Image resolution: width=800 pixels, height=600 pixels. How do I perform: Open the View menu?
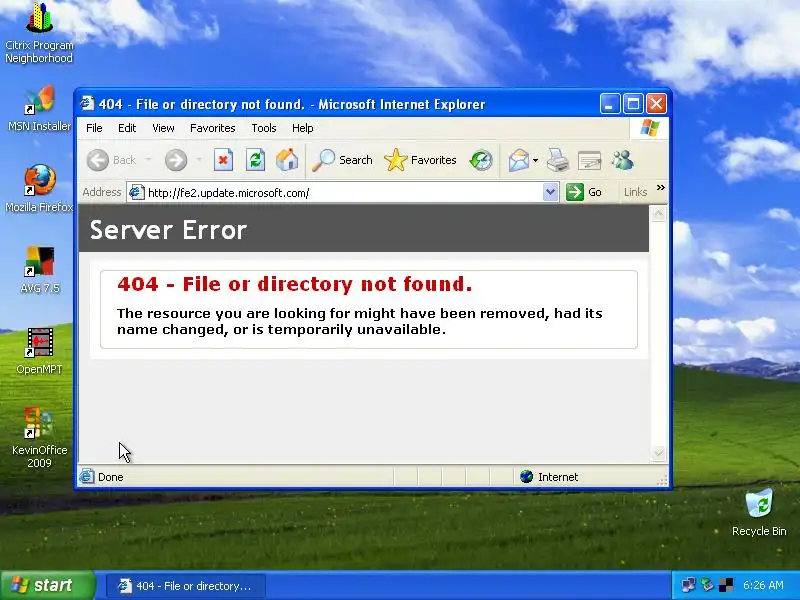pyautogui.click(x=163, y=128)
